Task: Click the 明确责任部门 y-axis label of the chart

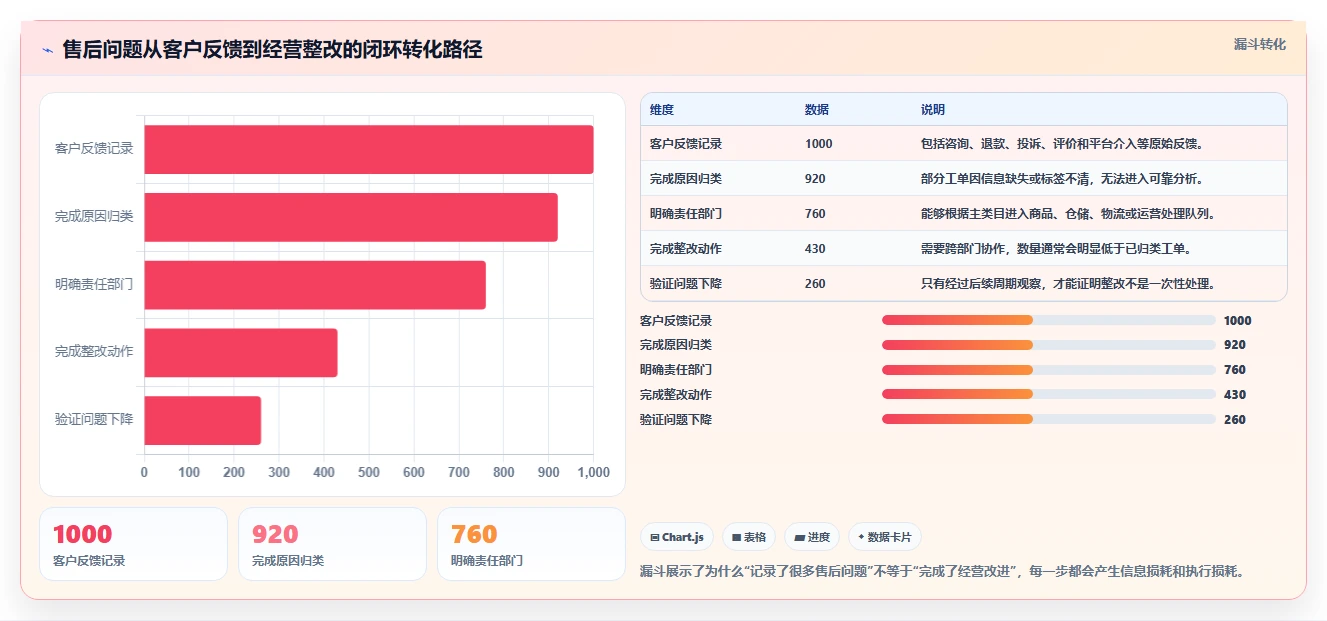Action: (x=94, y=285)
